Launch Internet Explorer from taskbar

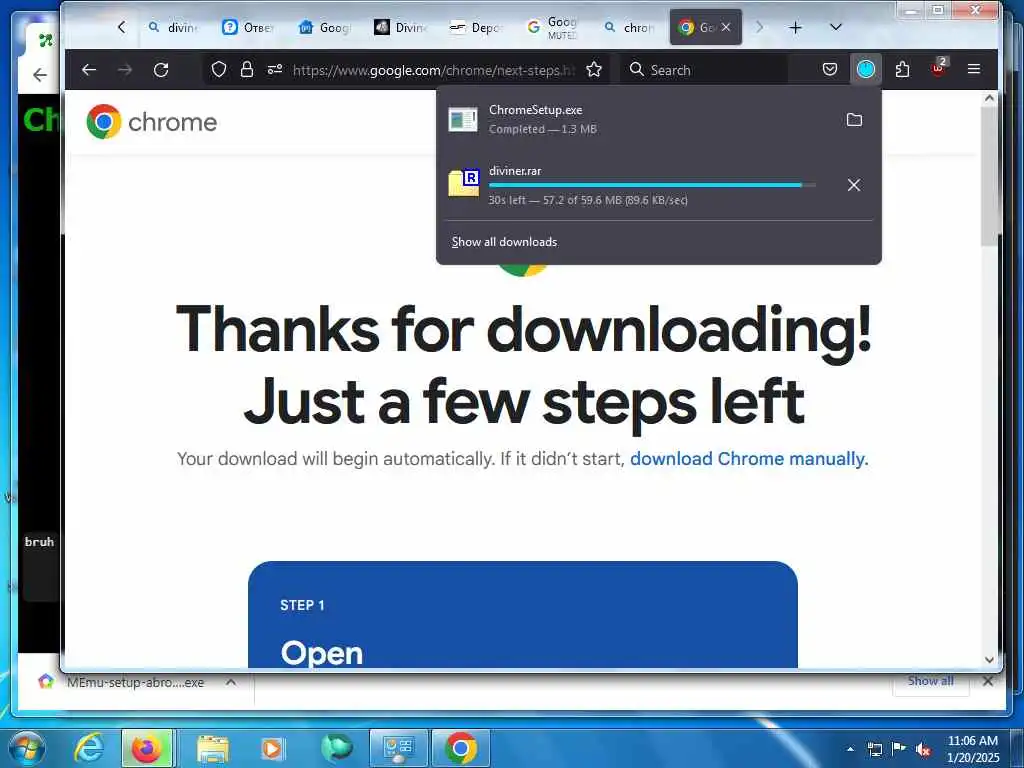click(x=89, y=748)
